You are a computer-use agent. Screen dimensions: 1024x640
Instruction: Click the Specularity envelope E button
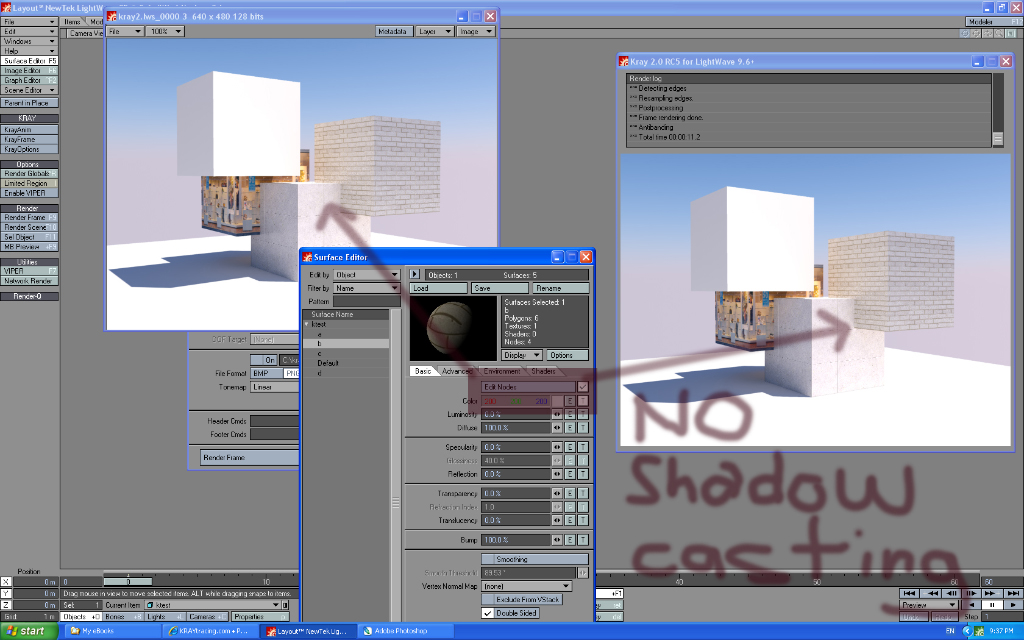pos(570,447)
